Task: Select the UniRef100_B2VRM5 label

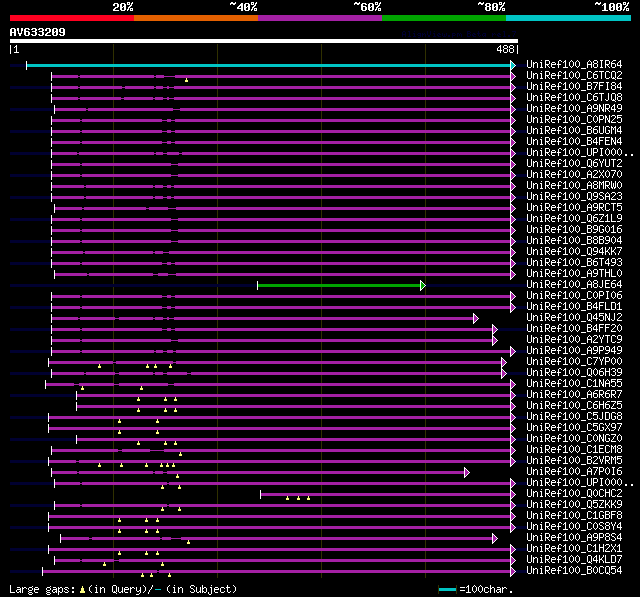Action: tap(574, 461)
